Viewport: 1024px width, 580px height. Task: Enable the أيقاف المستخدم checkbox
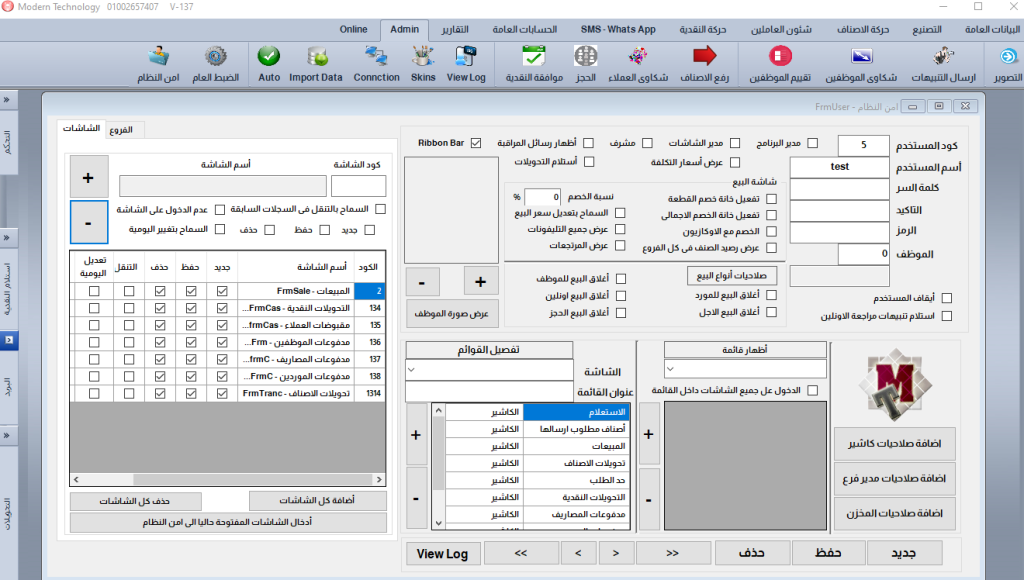pyautogui.click(x=946, y=297)
